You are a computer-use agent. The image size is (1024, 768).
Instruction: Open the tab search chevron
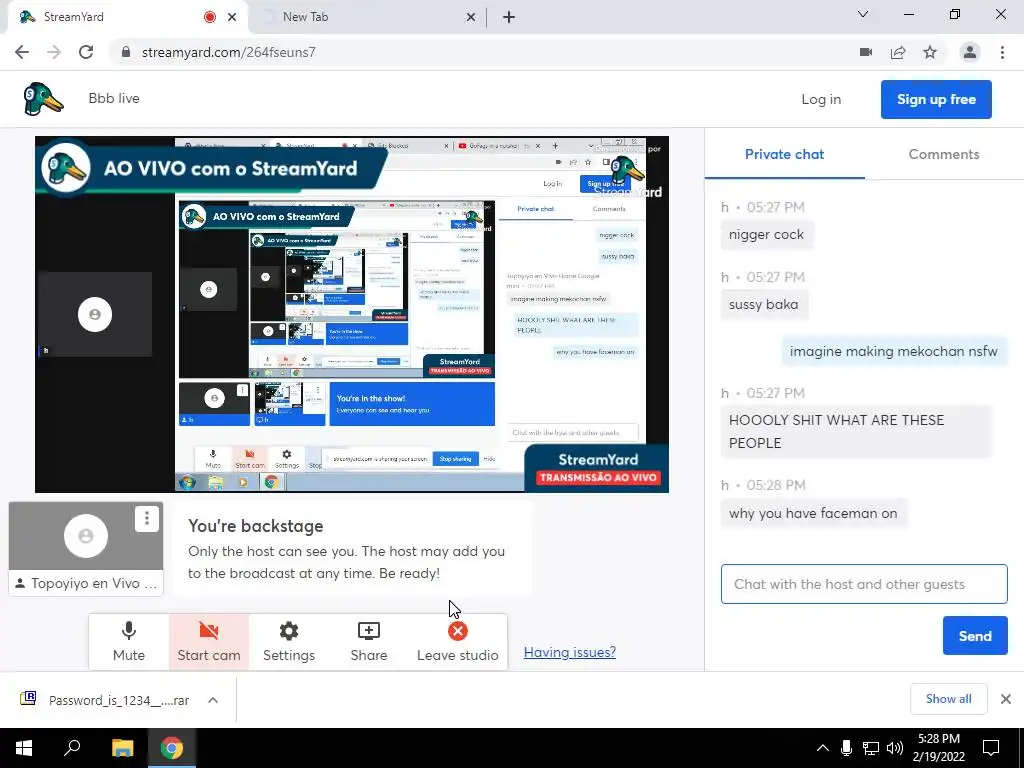coord(863,14)
